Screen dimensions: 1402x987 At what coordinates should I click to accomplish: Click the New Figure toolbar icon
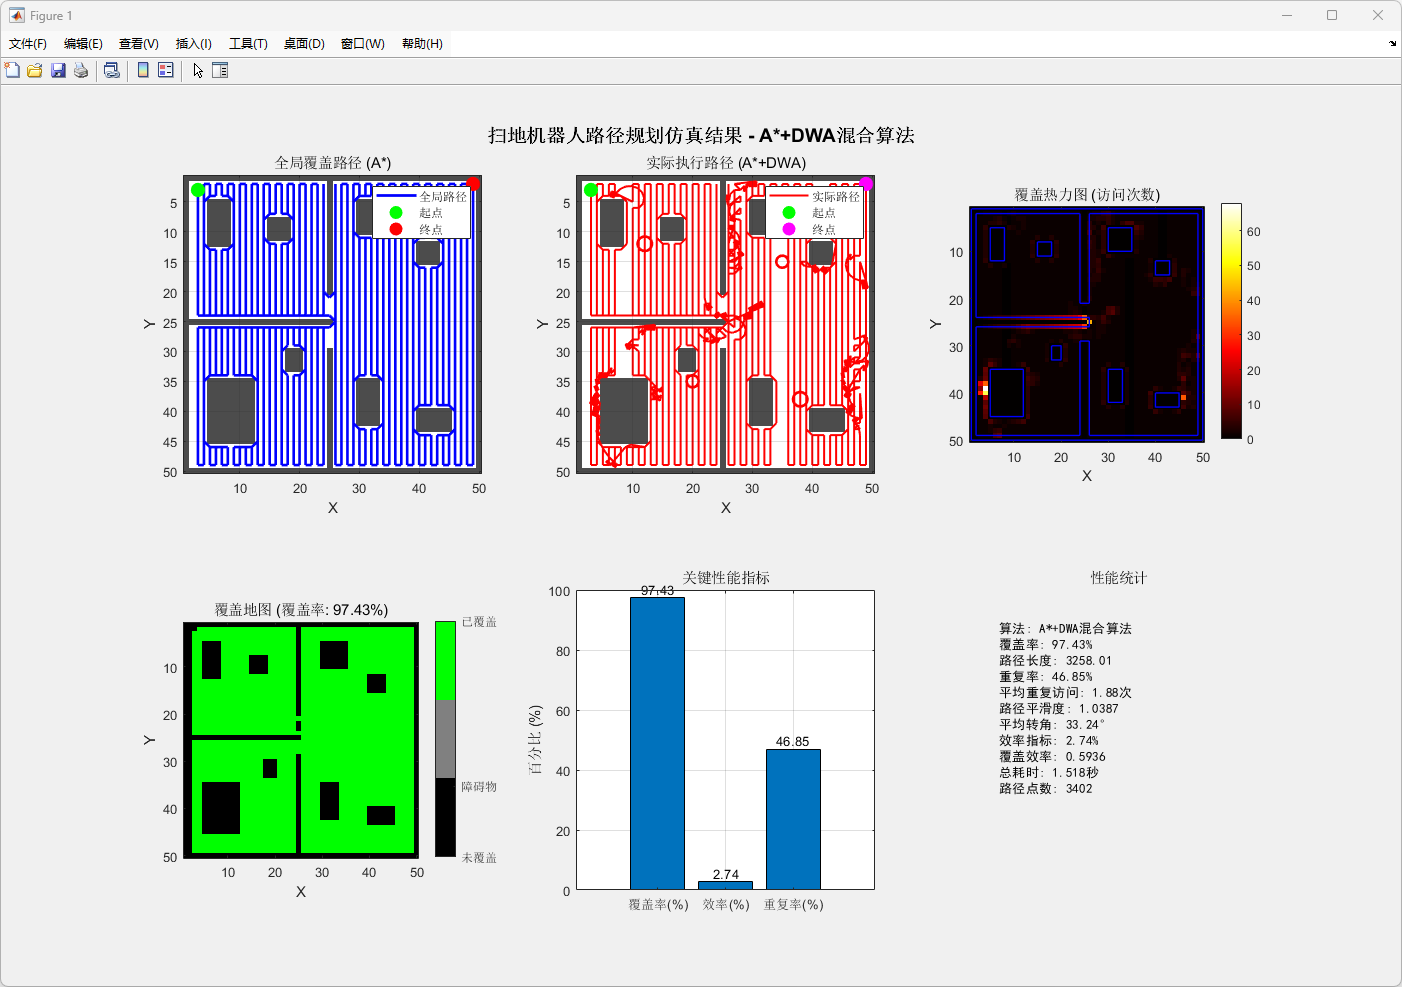coord(12,70)
